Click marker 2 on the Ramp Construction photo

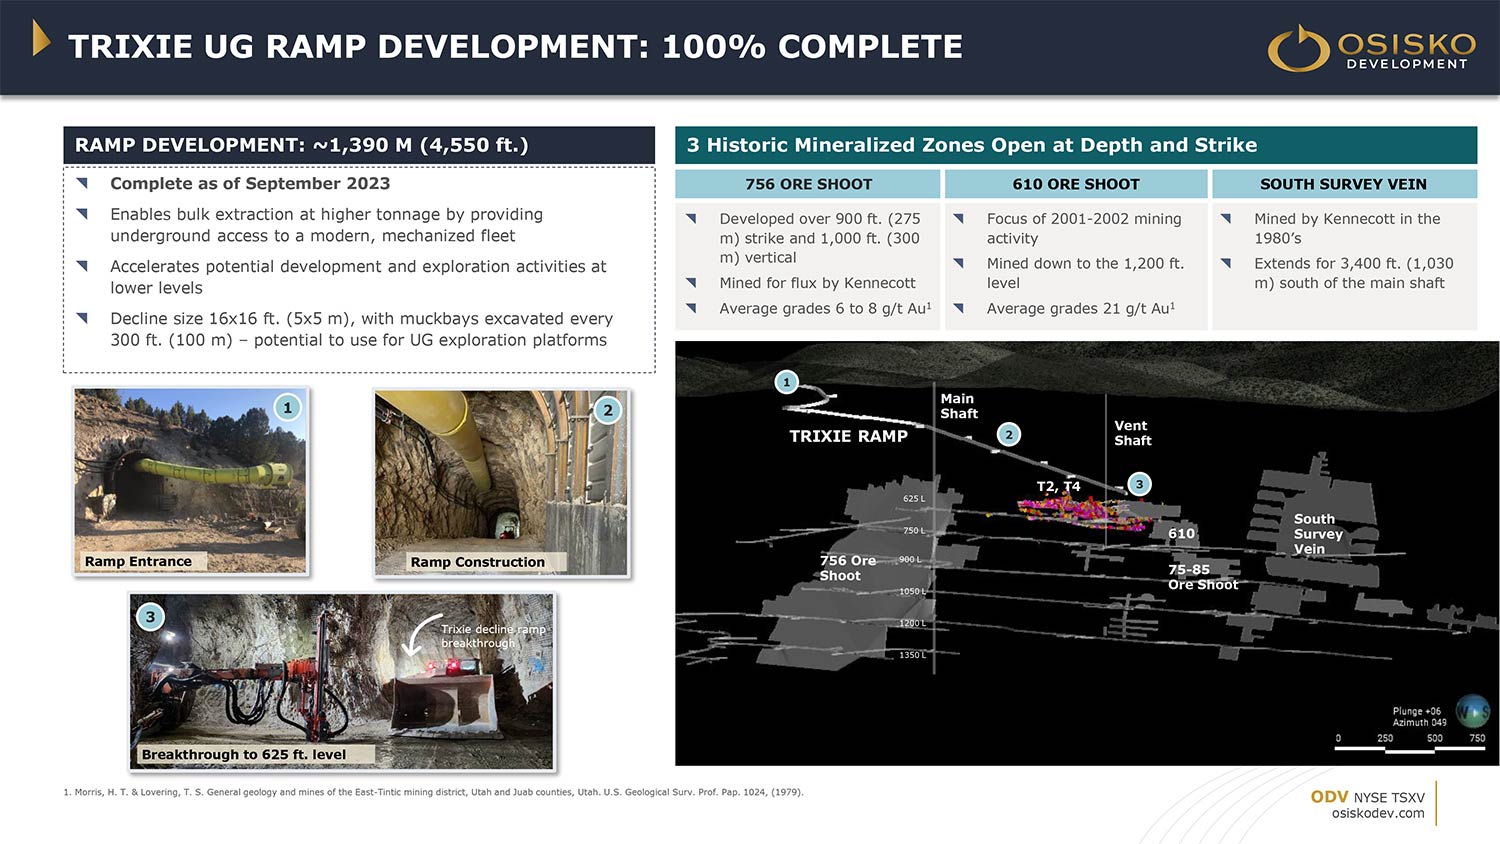click(608, 410)
